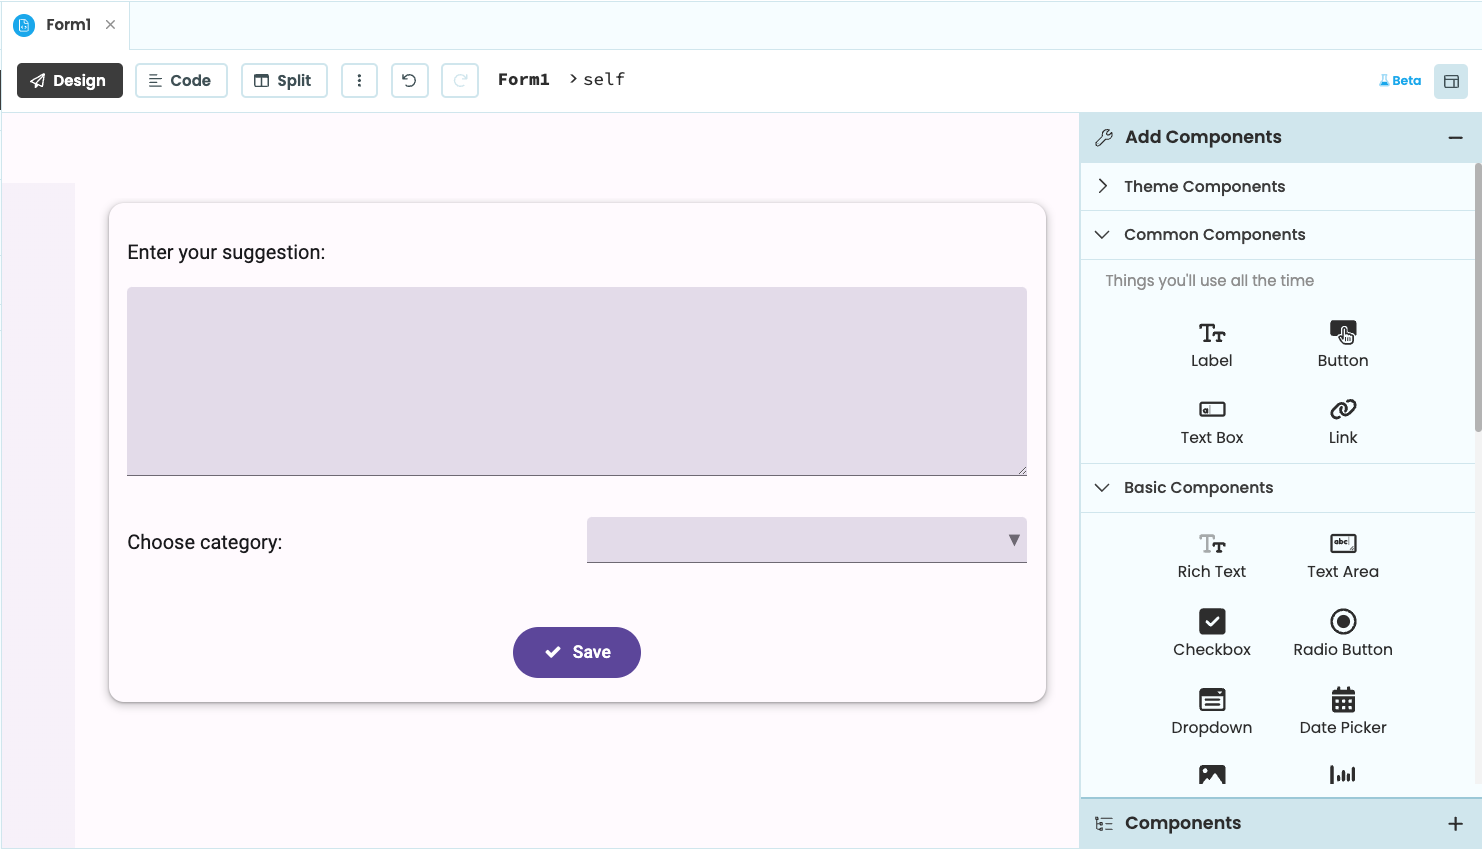
Task: Open the Beta link
Action: [1398, 80]
